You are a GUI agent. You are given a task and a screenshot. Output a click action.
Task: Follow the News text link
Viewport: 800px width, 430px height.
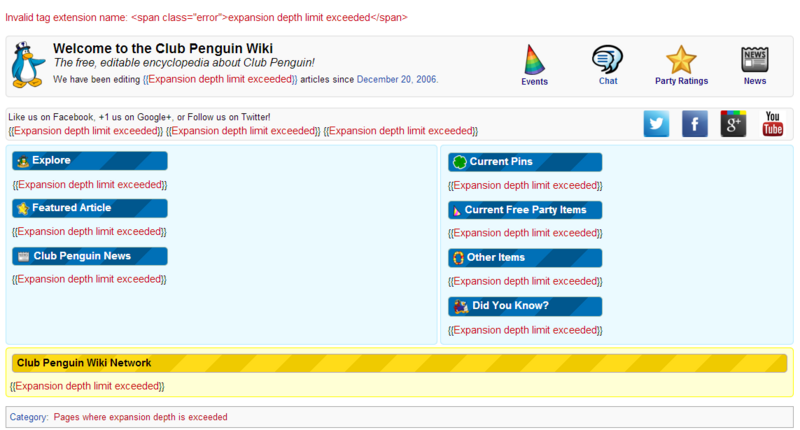tap(755, 81)
